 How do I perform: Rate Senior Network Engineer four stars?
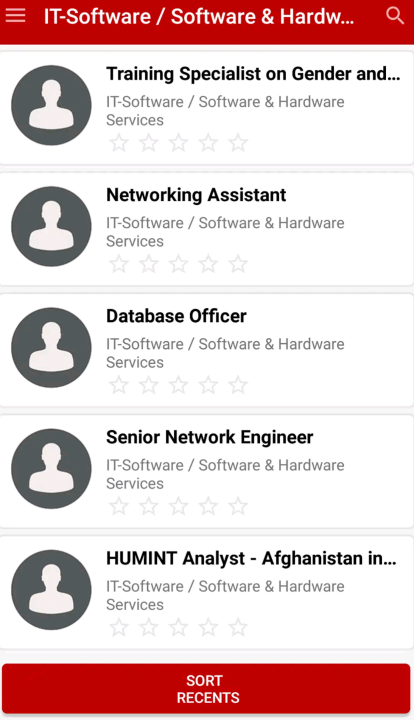(208, 506)
